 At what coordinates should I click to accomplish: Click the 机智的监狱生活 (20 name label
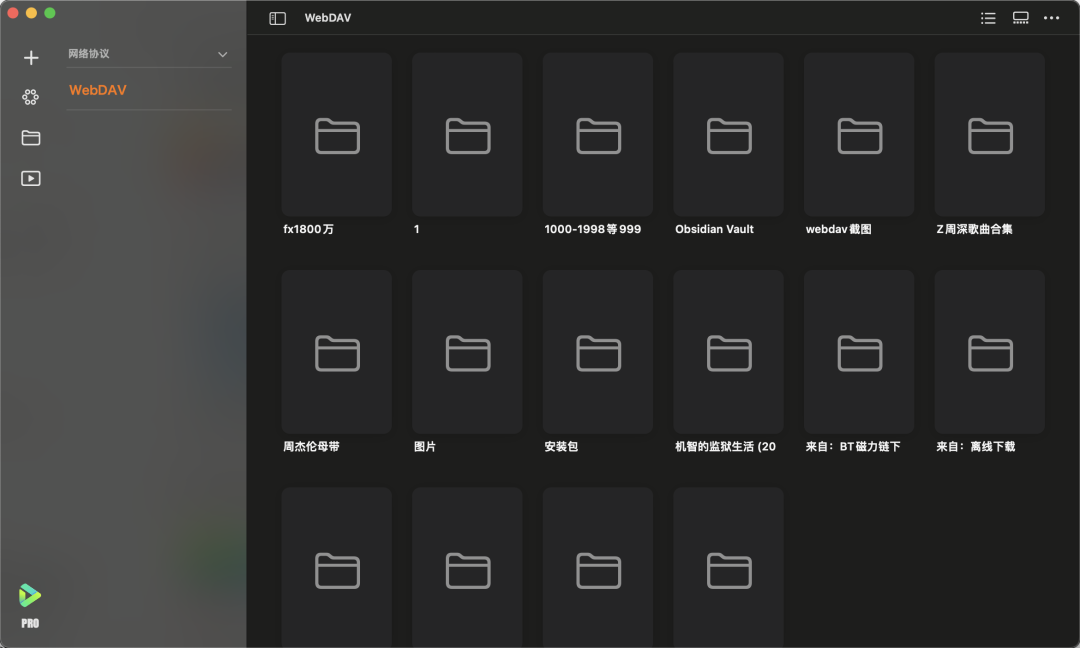pos(725,446)
